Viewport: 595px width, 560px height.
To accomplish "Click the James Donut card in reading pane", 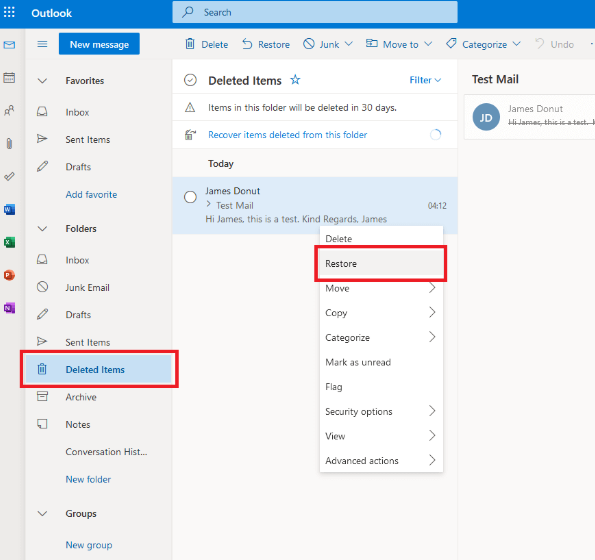I will click(x=530, y=117).
